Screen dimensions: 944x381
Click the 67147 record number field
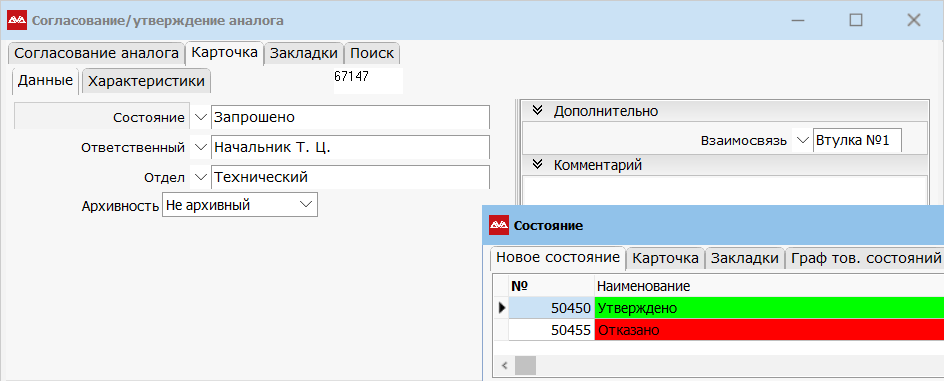[368, 81]
